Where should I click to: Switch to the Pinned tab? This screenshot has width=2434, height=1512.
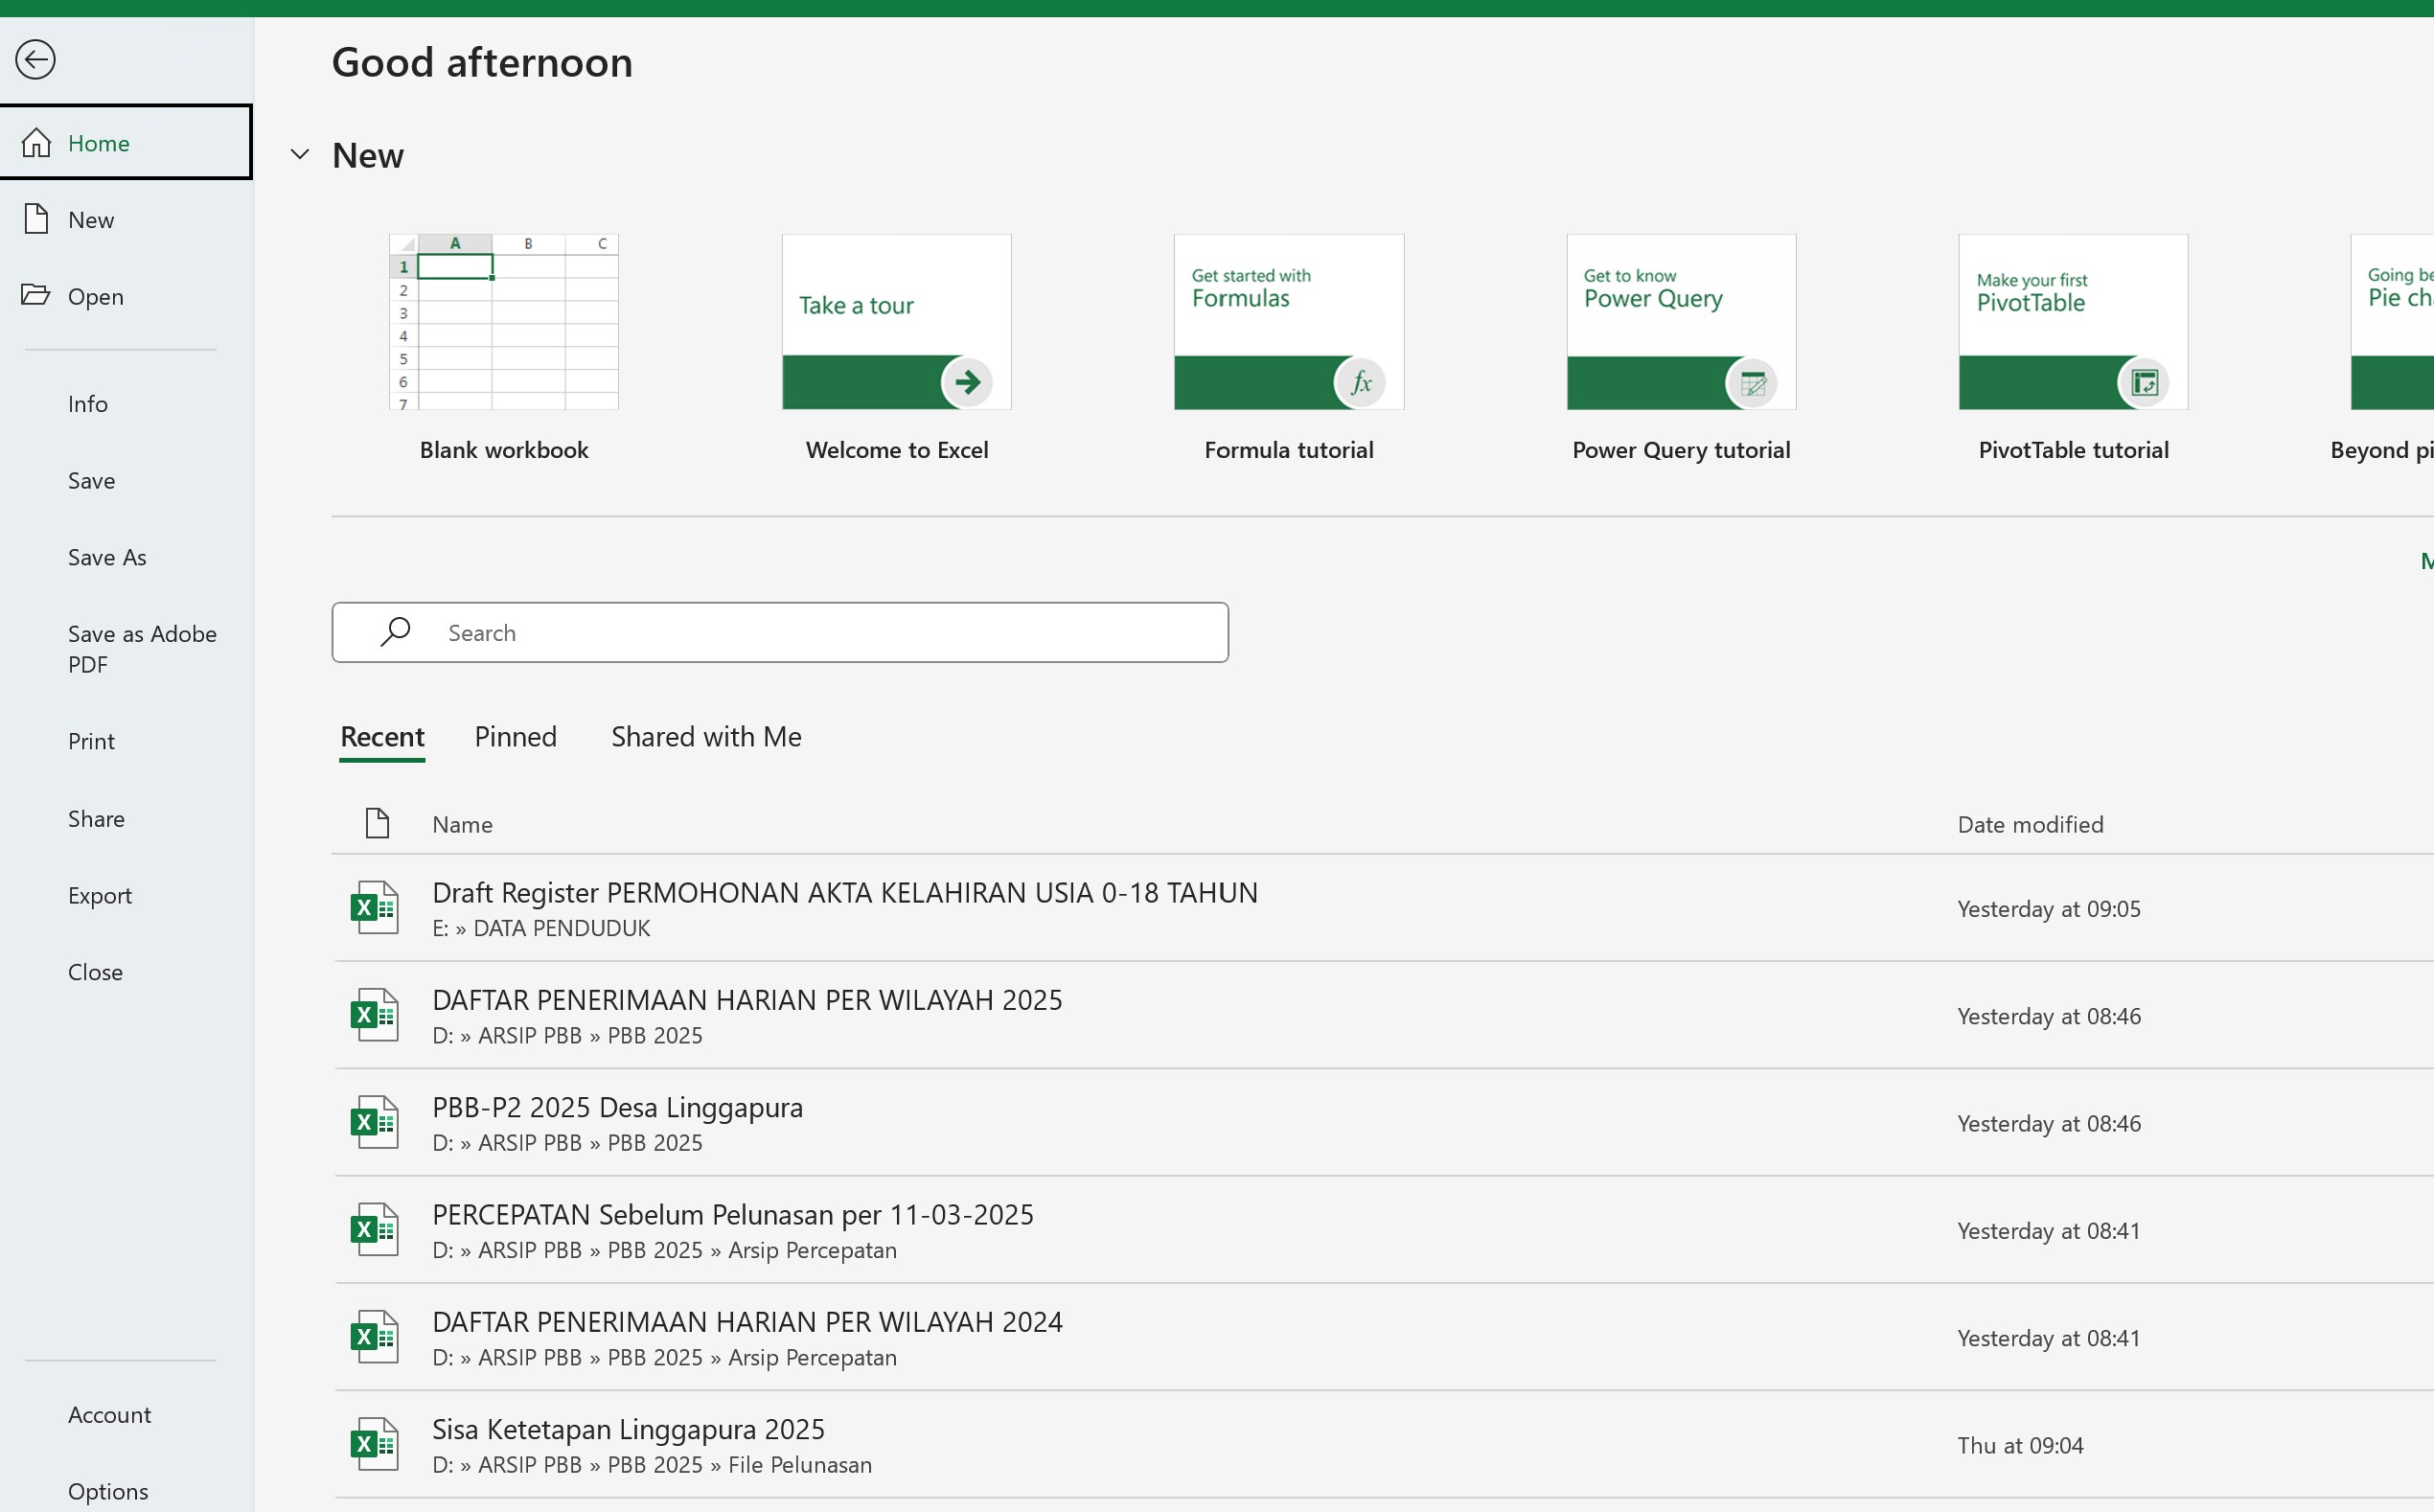click(515, 738)
